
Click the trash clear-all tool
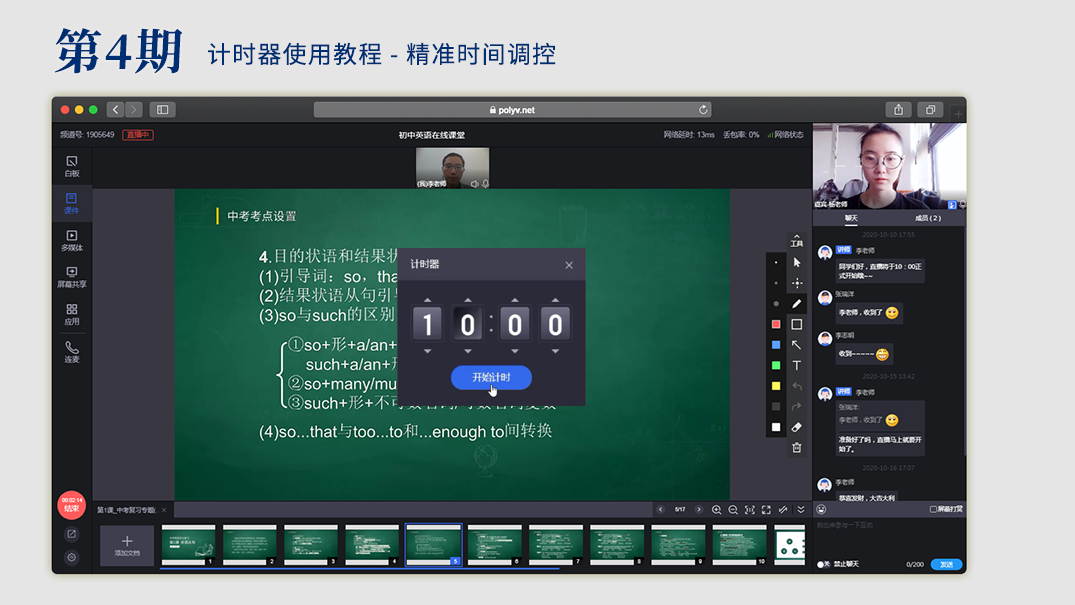click(797, 448)
